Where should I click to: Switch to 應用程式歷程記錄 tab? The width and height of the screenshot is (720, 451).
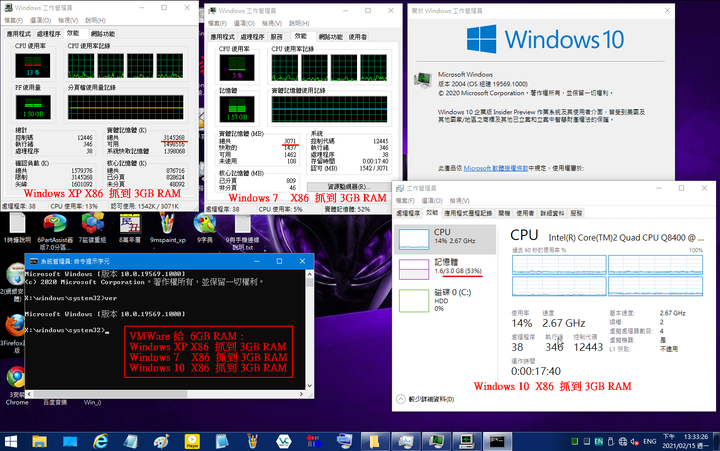(468, 213)
